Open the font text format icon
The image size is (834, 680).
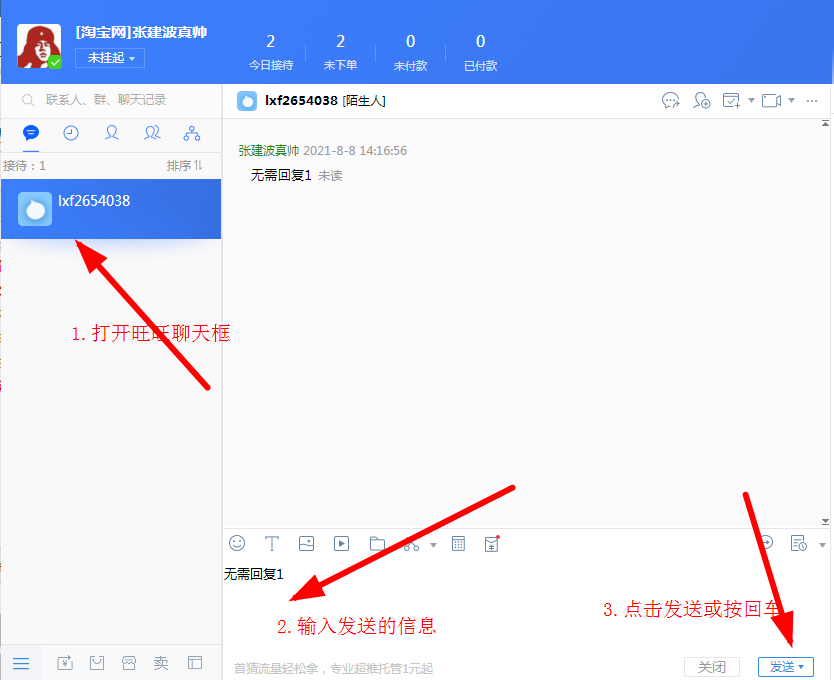click(272, 544)
